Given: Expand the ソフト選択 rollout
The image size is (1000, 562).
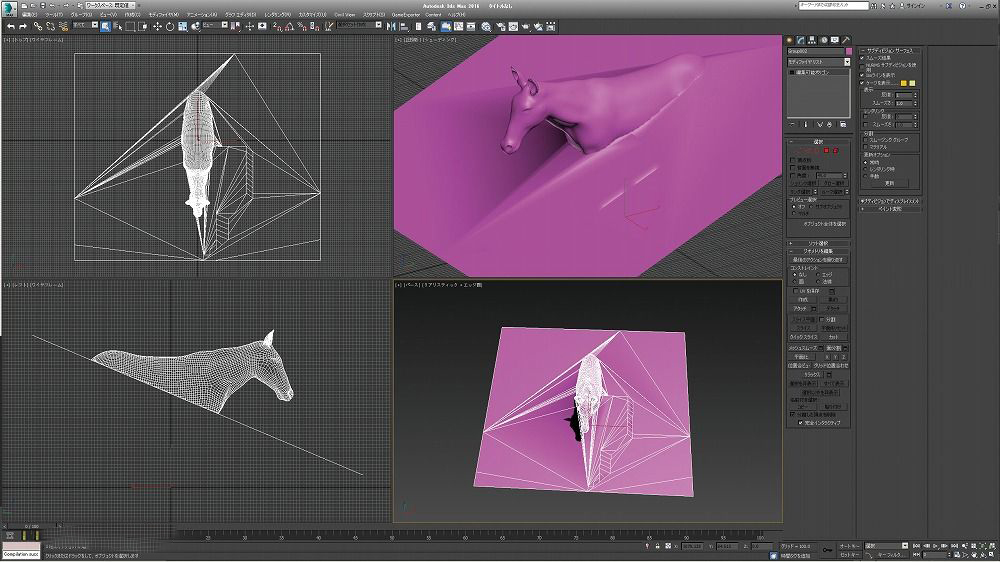Looking at the screenshot, I should (x=818, y=243).
